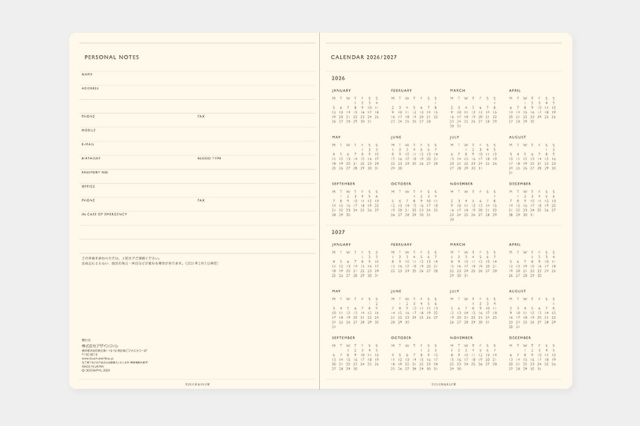The image size is (640, 426).
Task: Select the 2026 year heading
Action: 338,77
